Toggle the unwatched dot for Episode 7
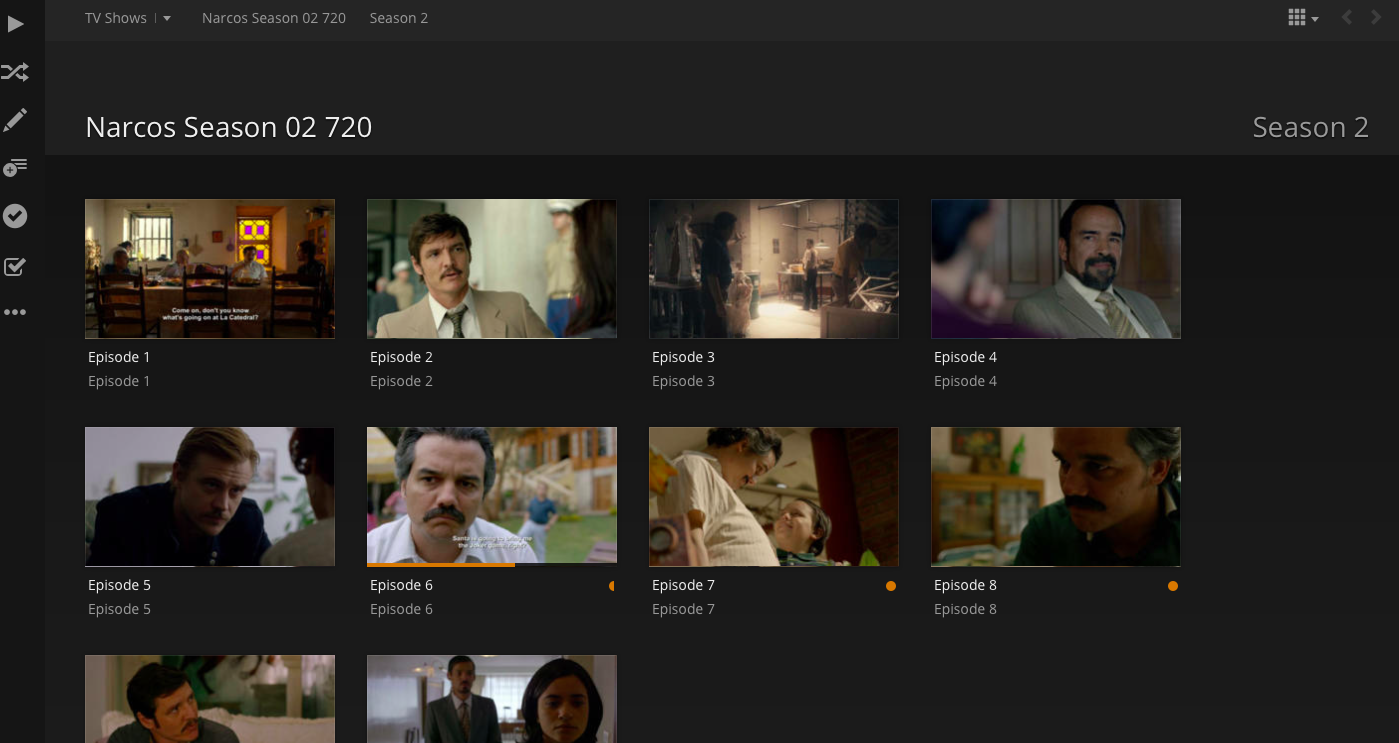This screenshot has width=1399, height=743. [x=891, y=586]
